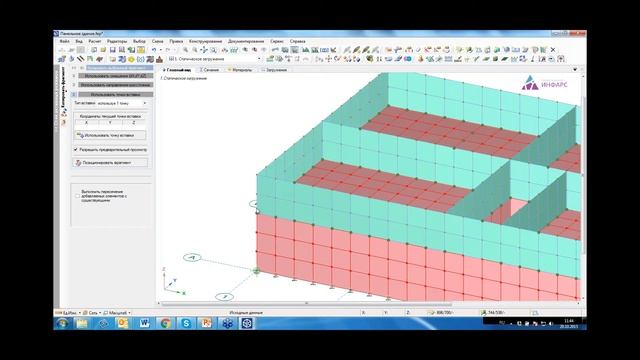Expand the Использовать направление section
The image size is (640, 360).
(116, 85)
